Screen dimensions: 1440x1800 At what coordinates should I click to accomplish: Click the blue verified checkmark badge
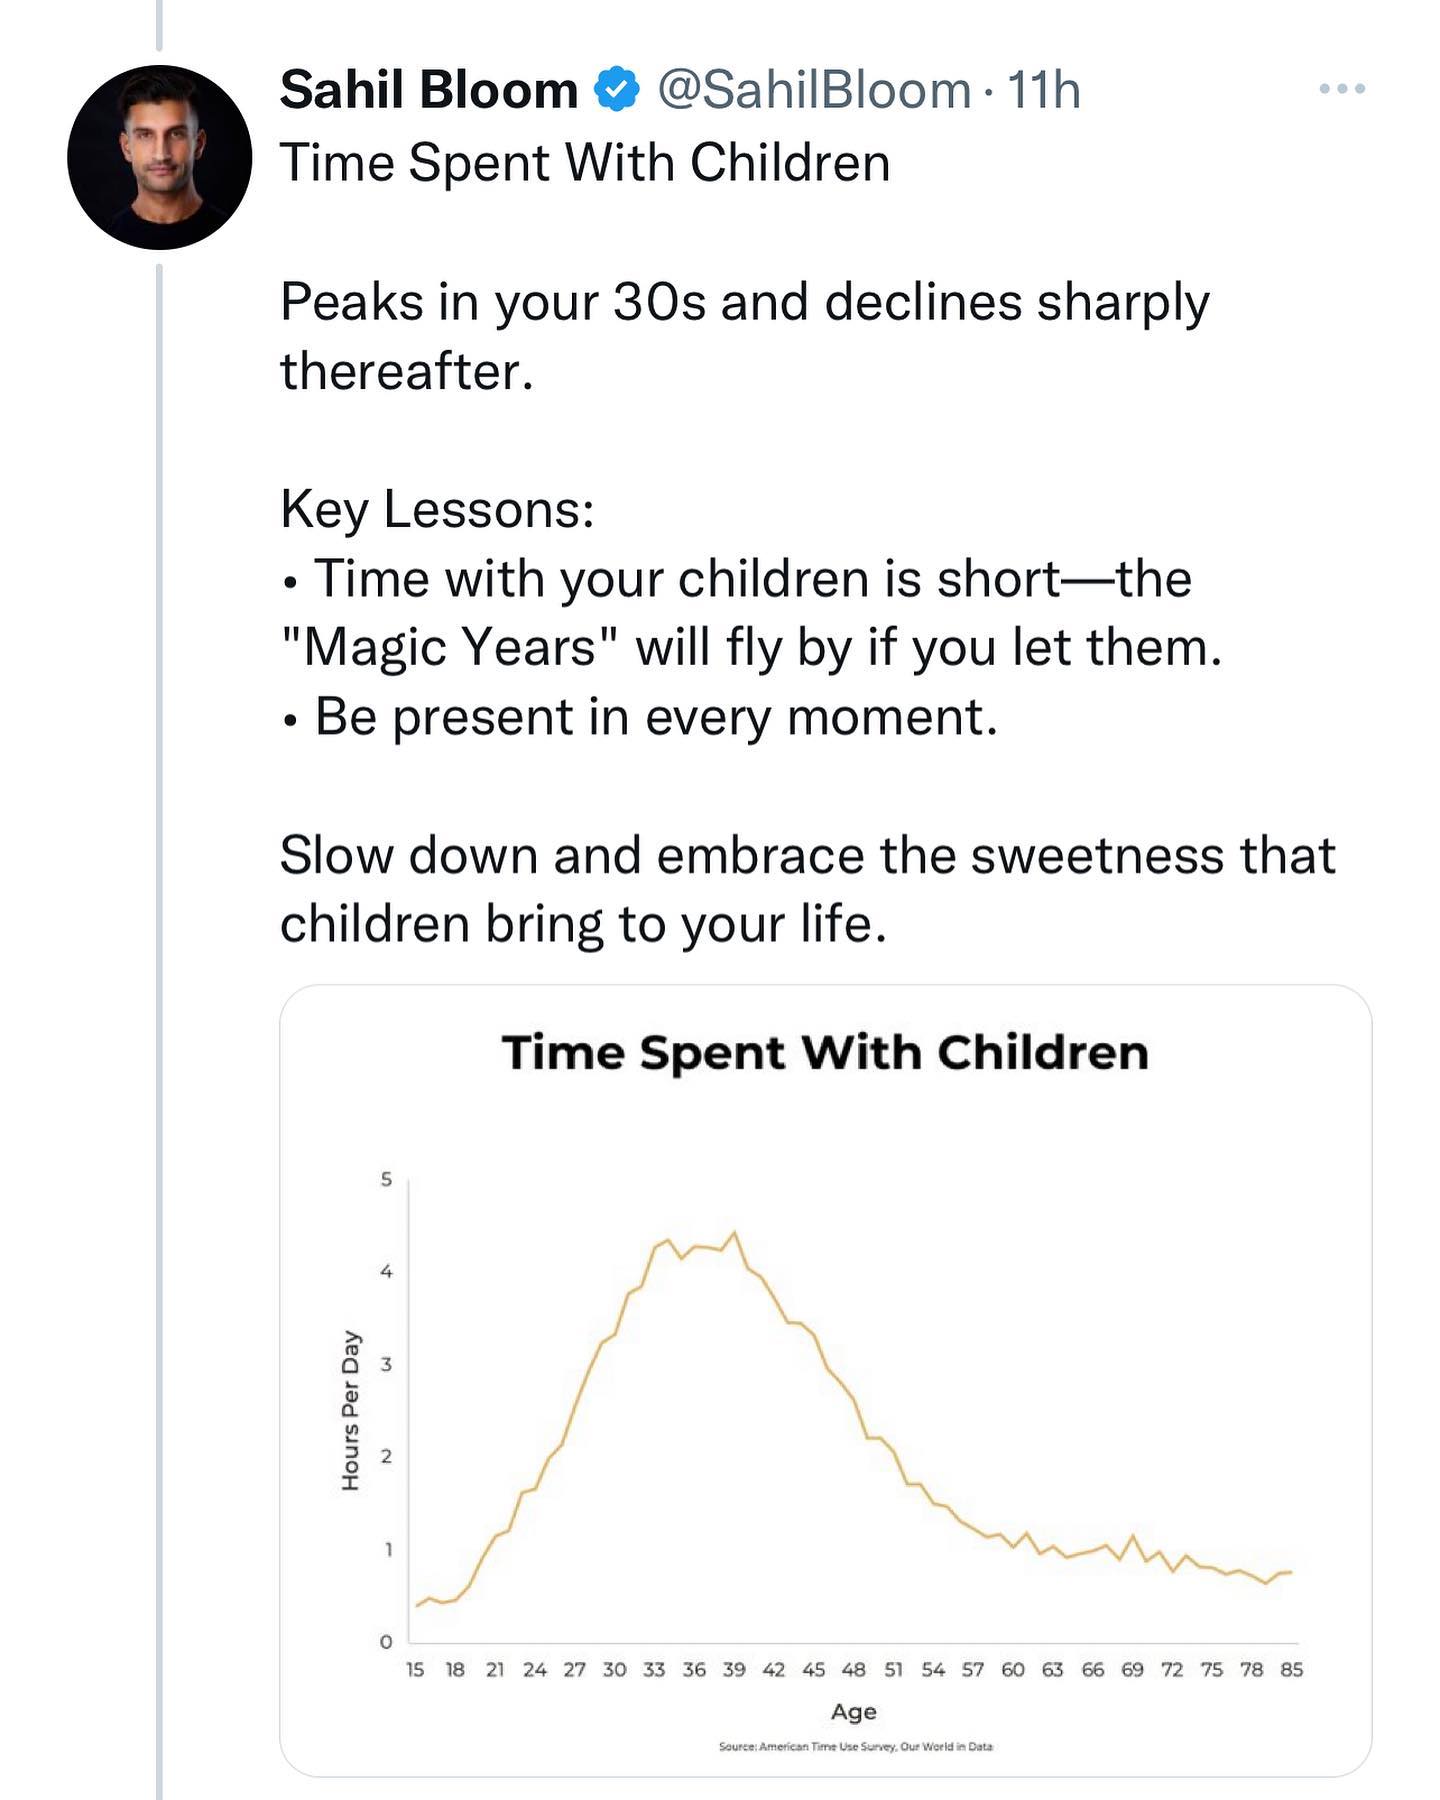(x=617, y=90)
